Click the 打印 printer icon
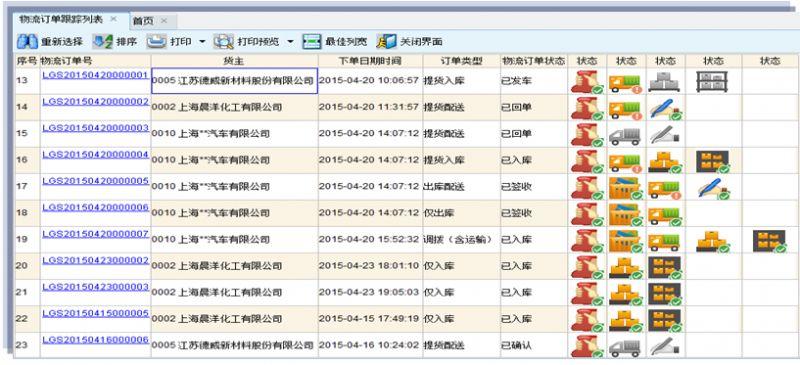Image resolution: width=800 pixels, height=365 pixels. coord(157,42)
